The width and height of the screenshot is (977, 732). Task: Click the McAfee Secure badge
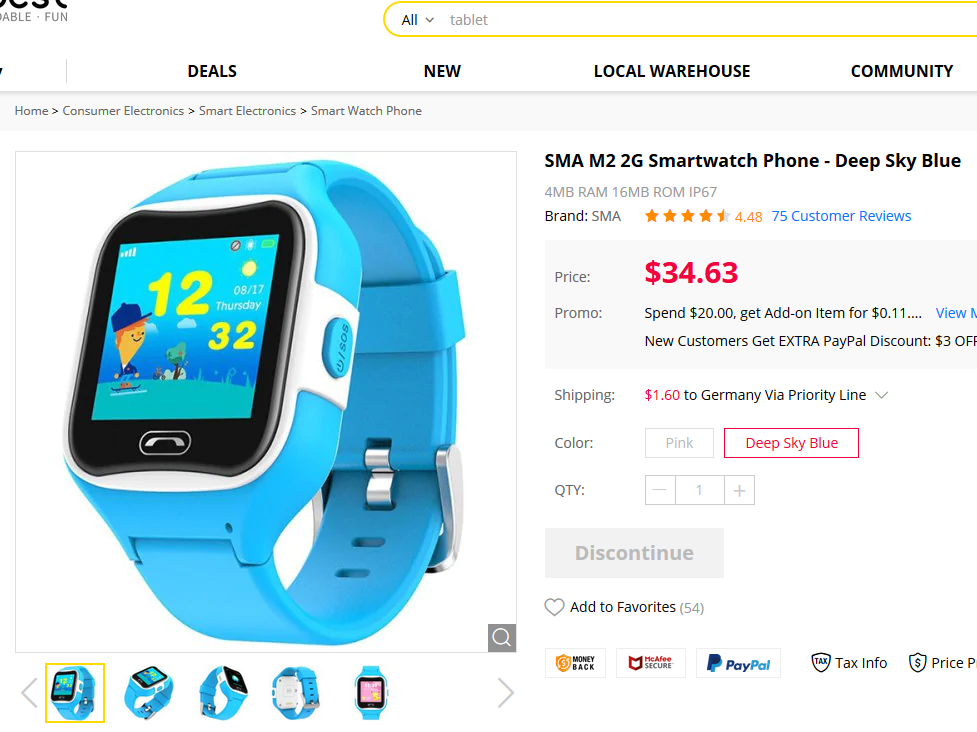point(651,663)
